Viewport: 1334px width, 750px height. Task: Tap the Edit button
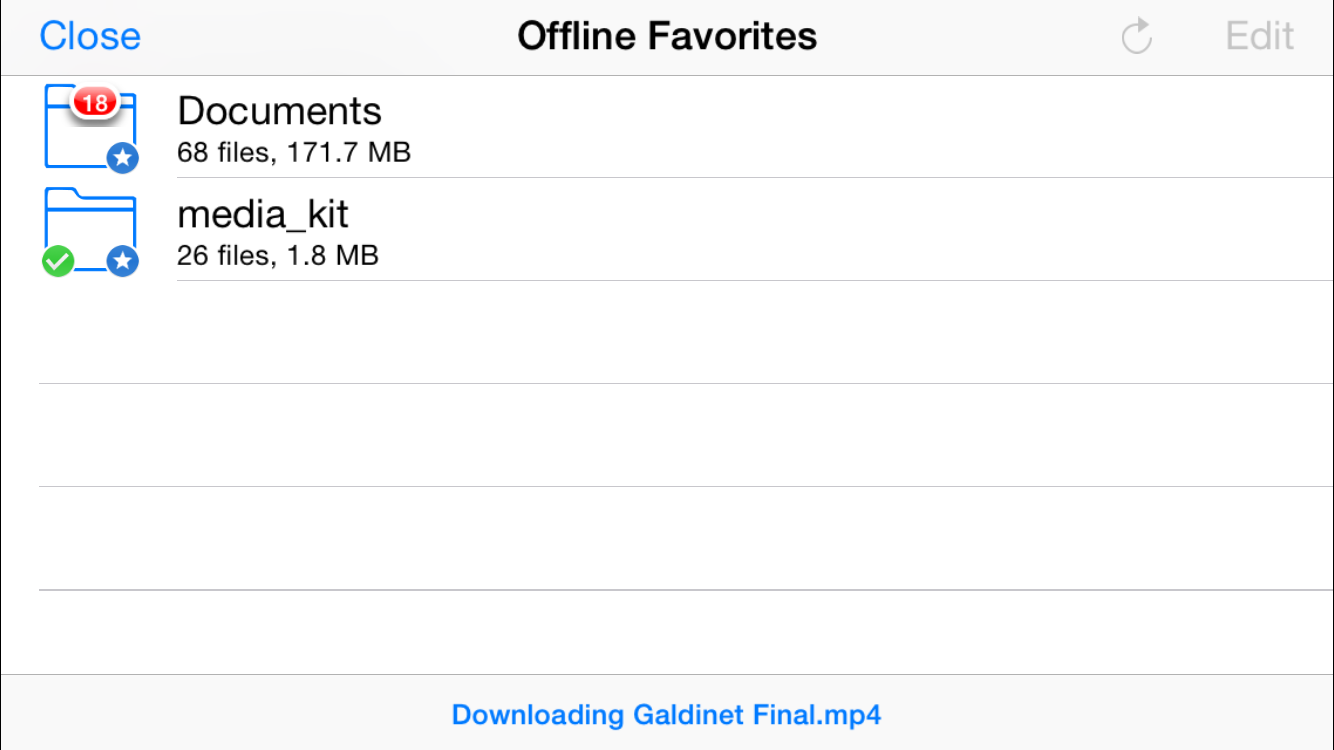1260,37
